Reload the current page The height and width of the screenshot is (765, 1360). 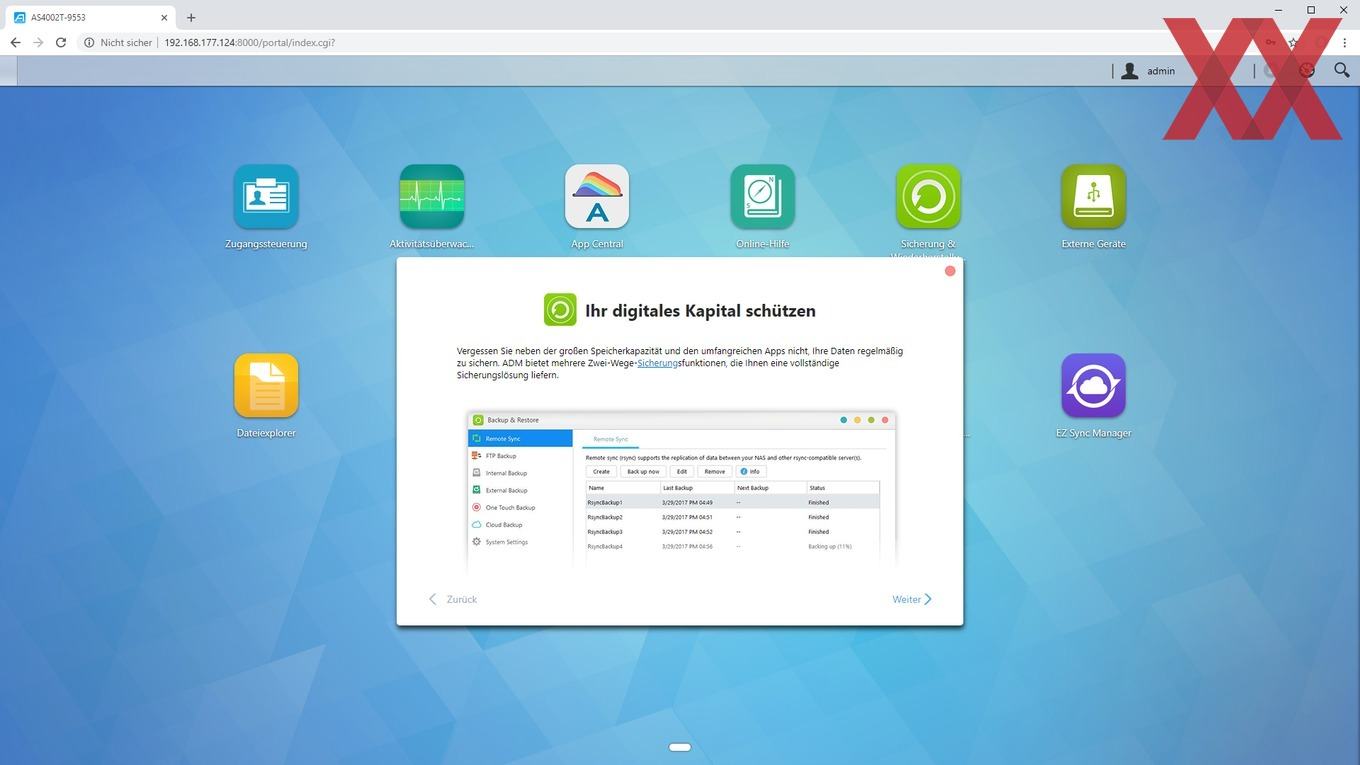coord(61,43)
